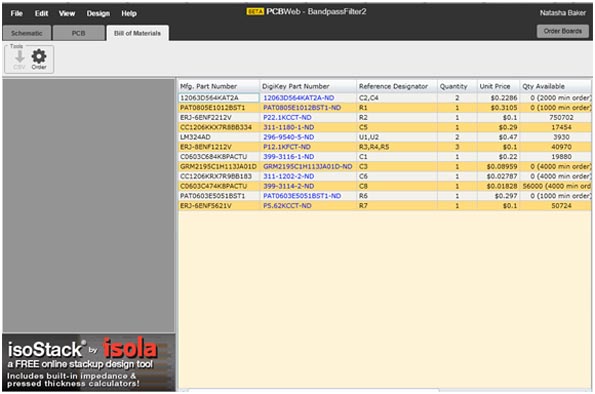Click the $0.47 unit price cell
The image size is (595, 394).
point(498,137)
